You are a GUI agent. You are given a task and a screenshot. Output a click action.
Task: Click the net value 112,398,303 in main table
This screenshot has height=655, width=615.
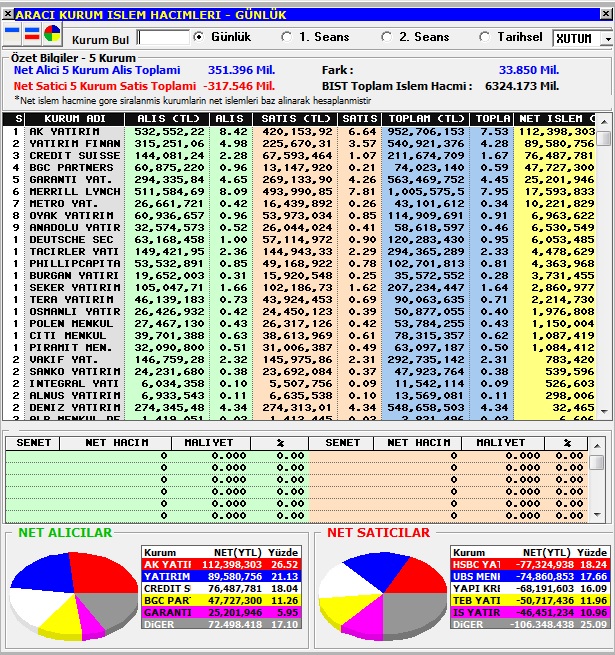(557, 132)
